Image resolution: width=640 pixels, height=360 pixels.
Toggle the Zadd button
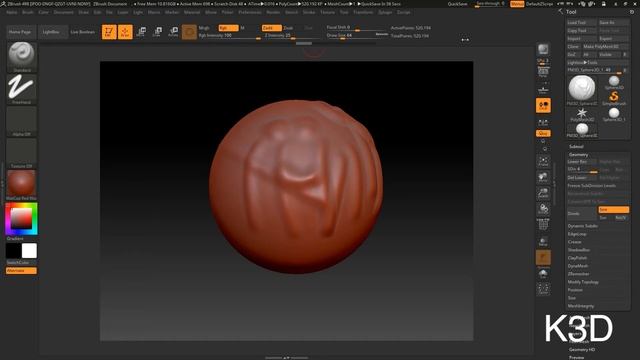tap(271, 28)
